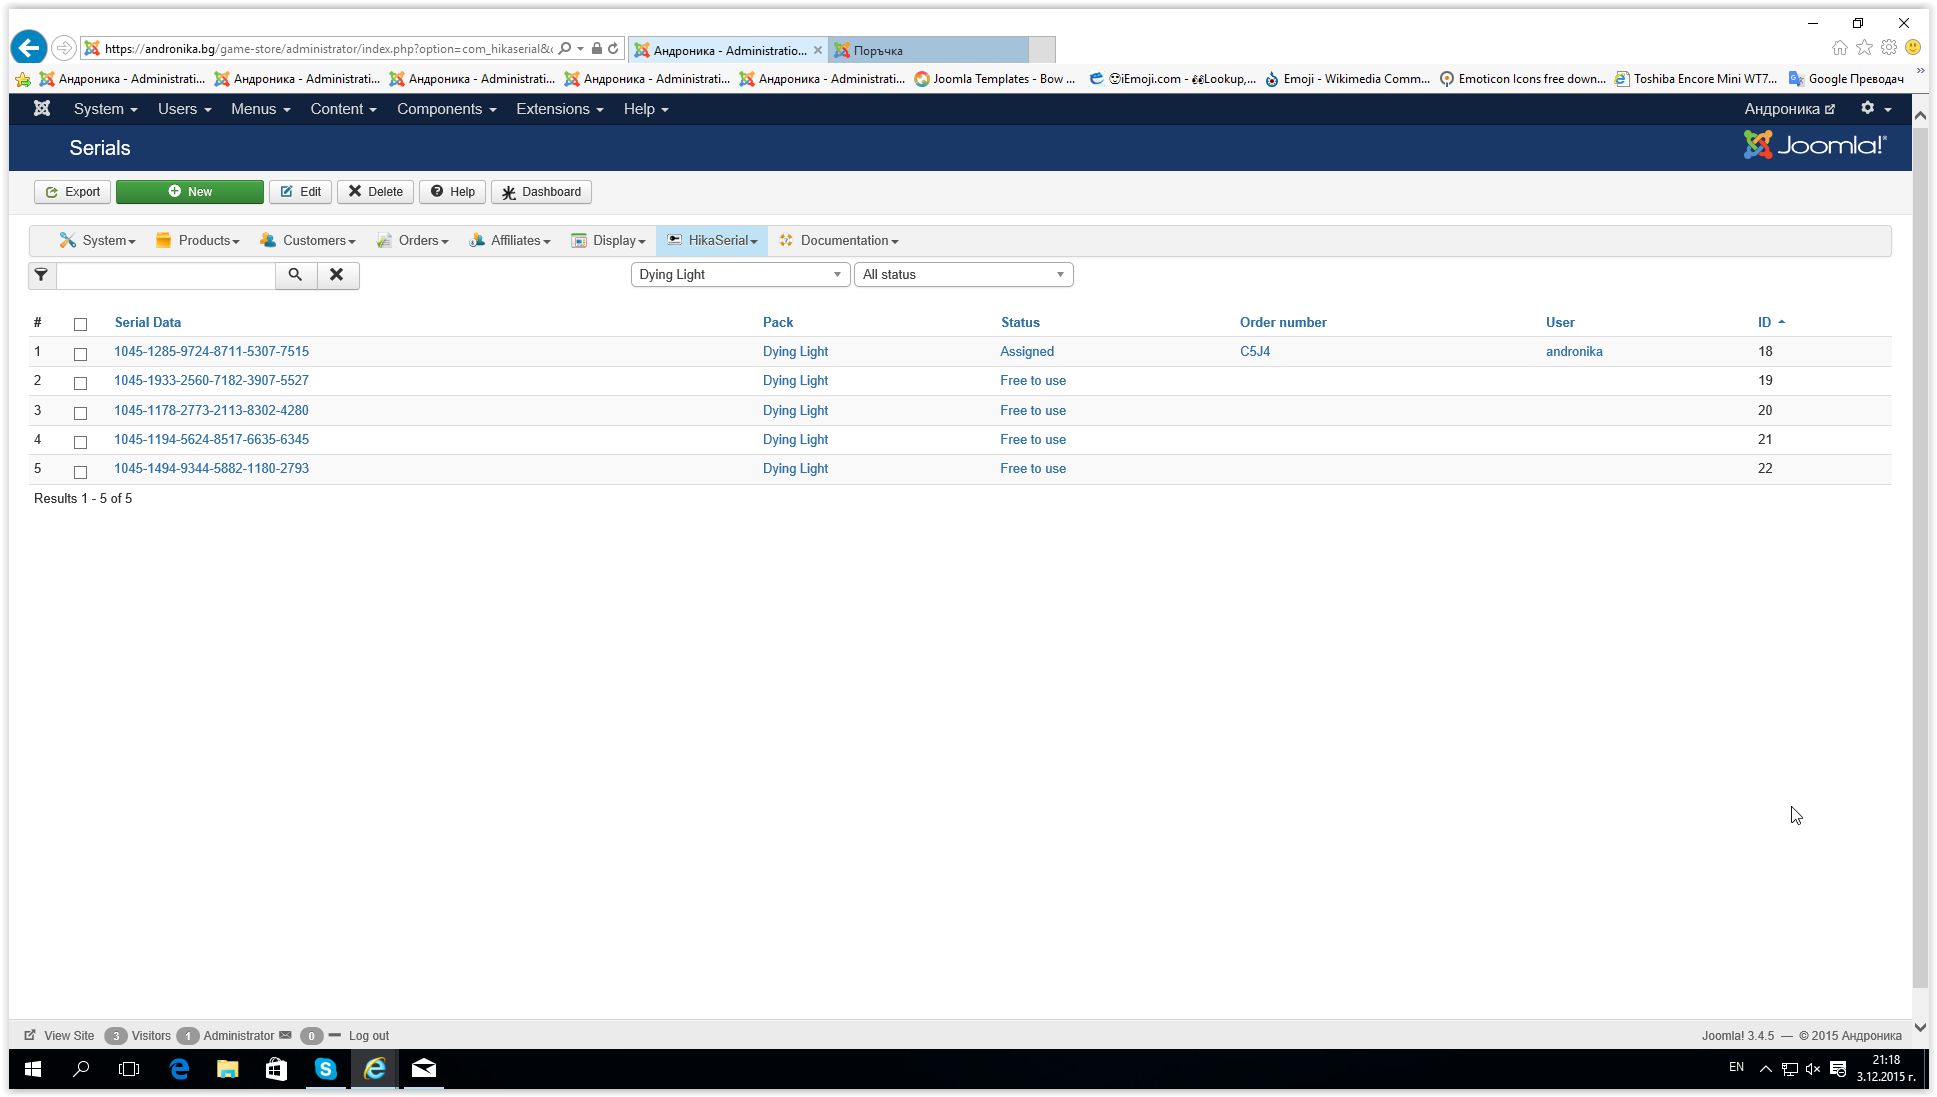This screenshot has height=1097, width=1937.
Task: Click the Joomla logo icon in menu bar
Action: coord(42,109)
